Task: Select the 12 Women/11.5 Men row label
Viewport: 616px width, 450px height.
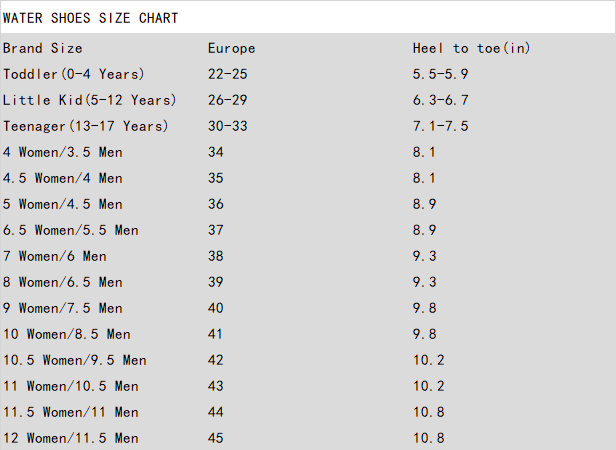Action: [x=70, y=438]
